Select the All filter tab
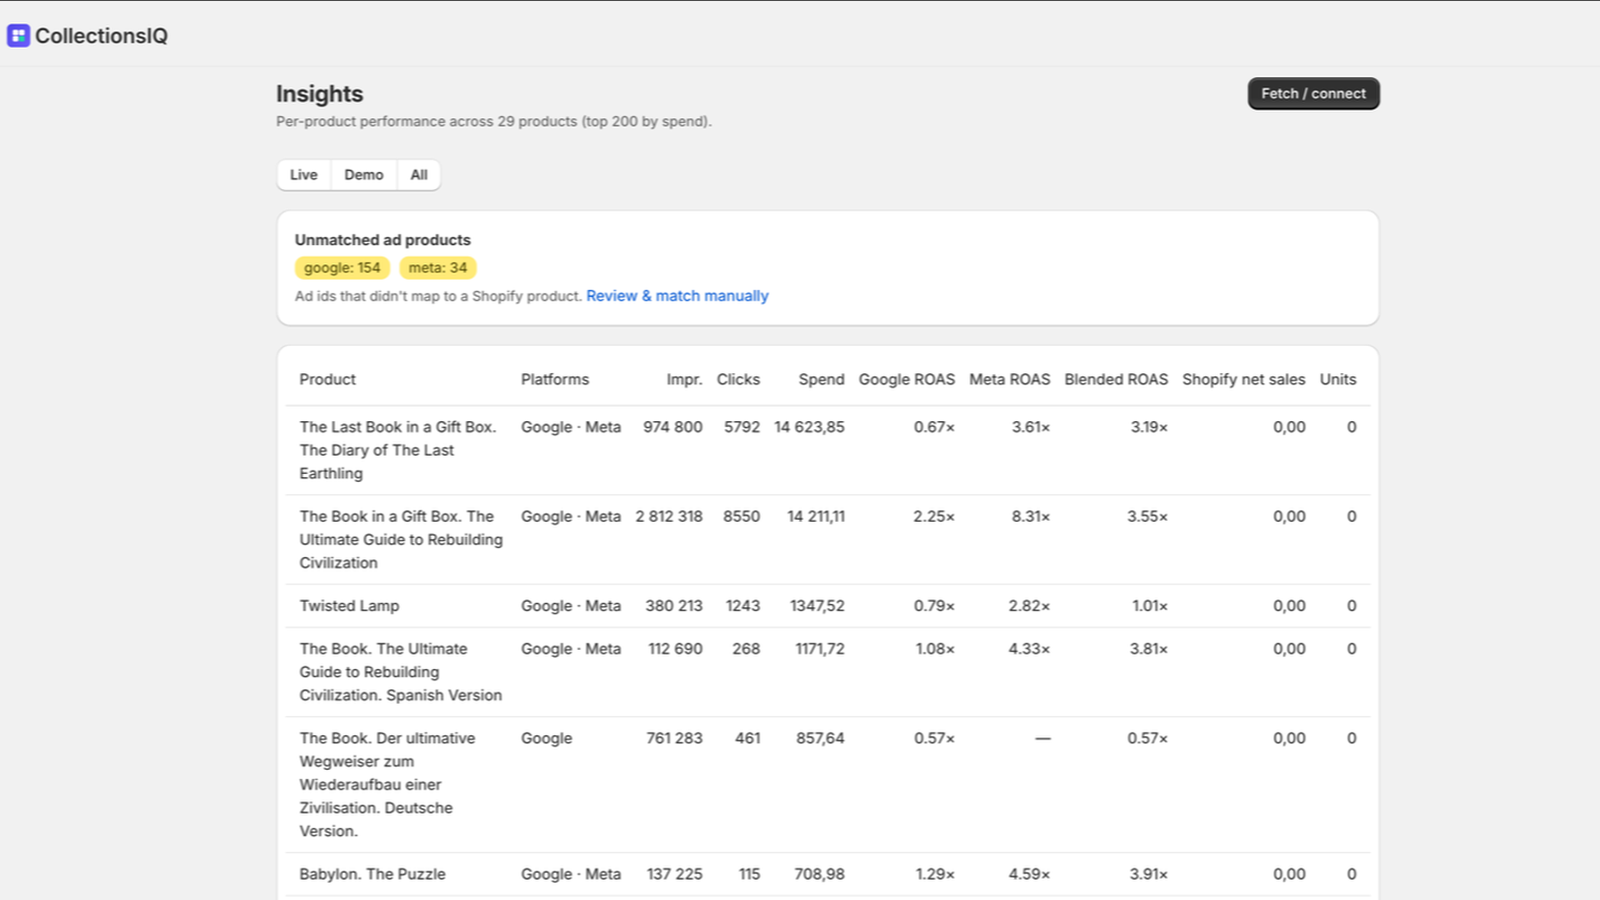Image resolution: width=1600 pixels, height=900 pixels. [419, 175]
